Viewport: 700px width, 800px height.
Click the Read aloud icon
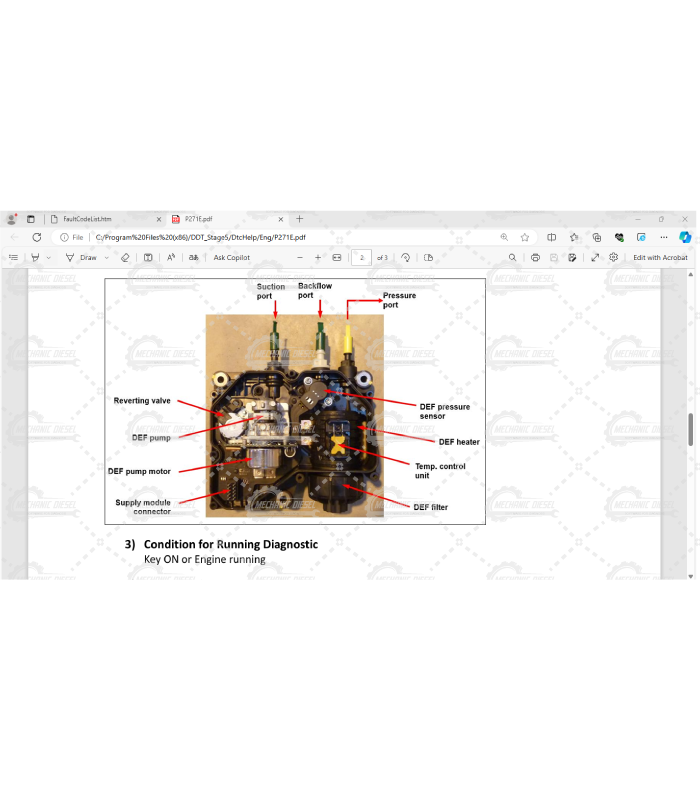coord(171,257)
